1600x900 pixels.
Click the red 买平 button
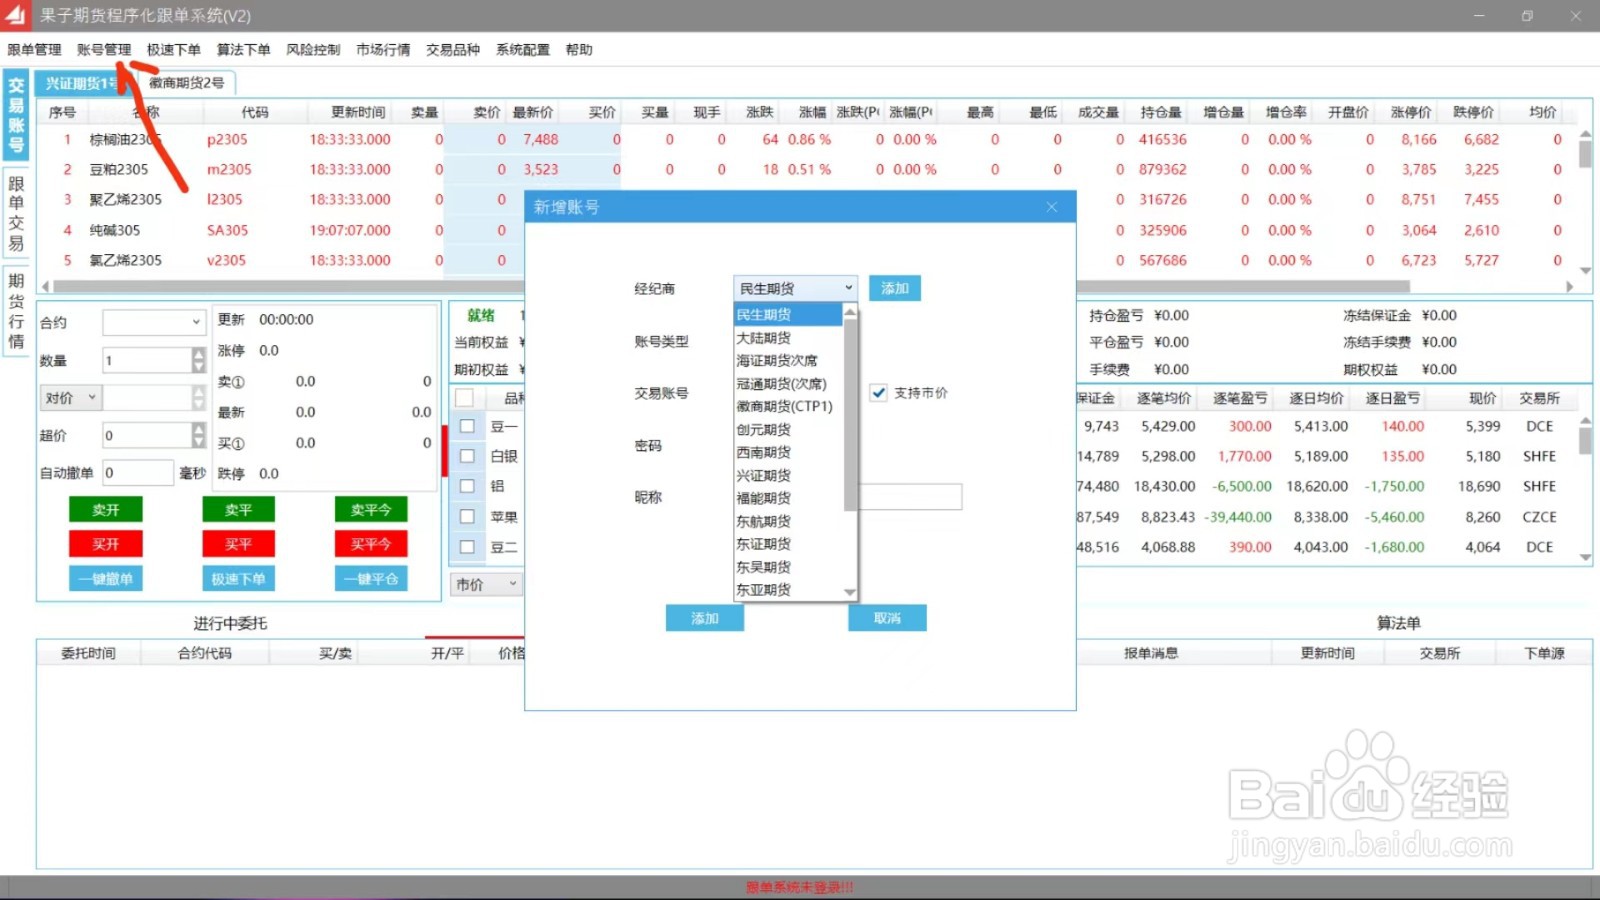238,544
